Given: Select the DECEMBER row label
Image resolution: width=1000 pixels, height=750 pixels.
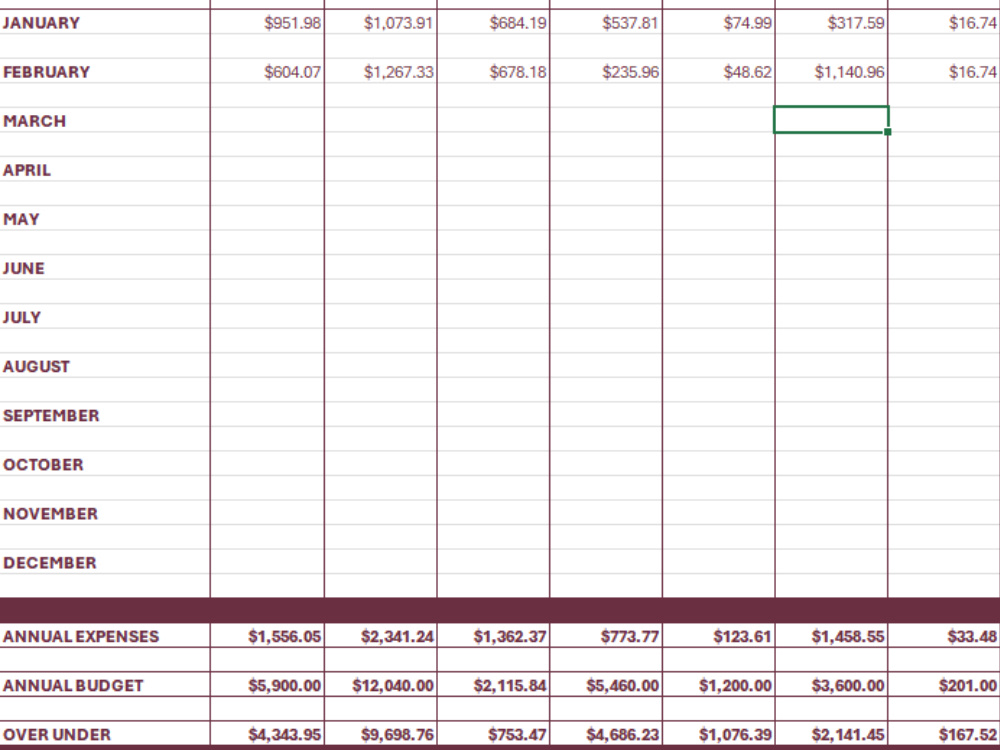Looking at the screenshot, I should [50, 563].
